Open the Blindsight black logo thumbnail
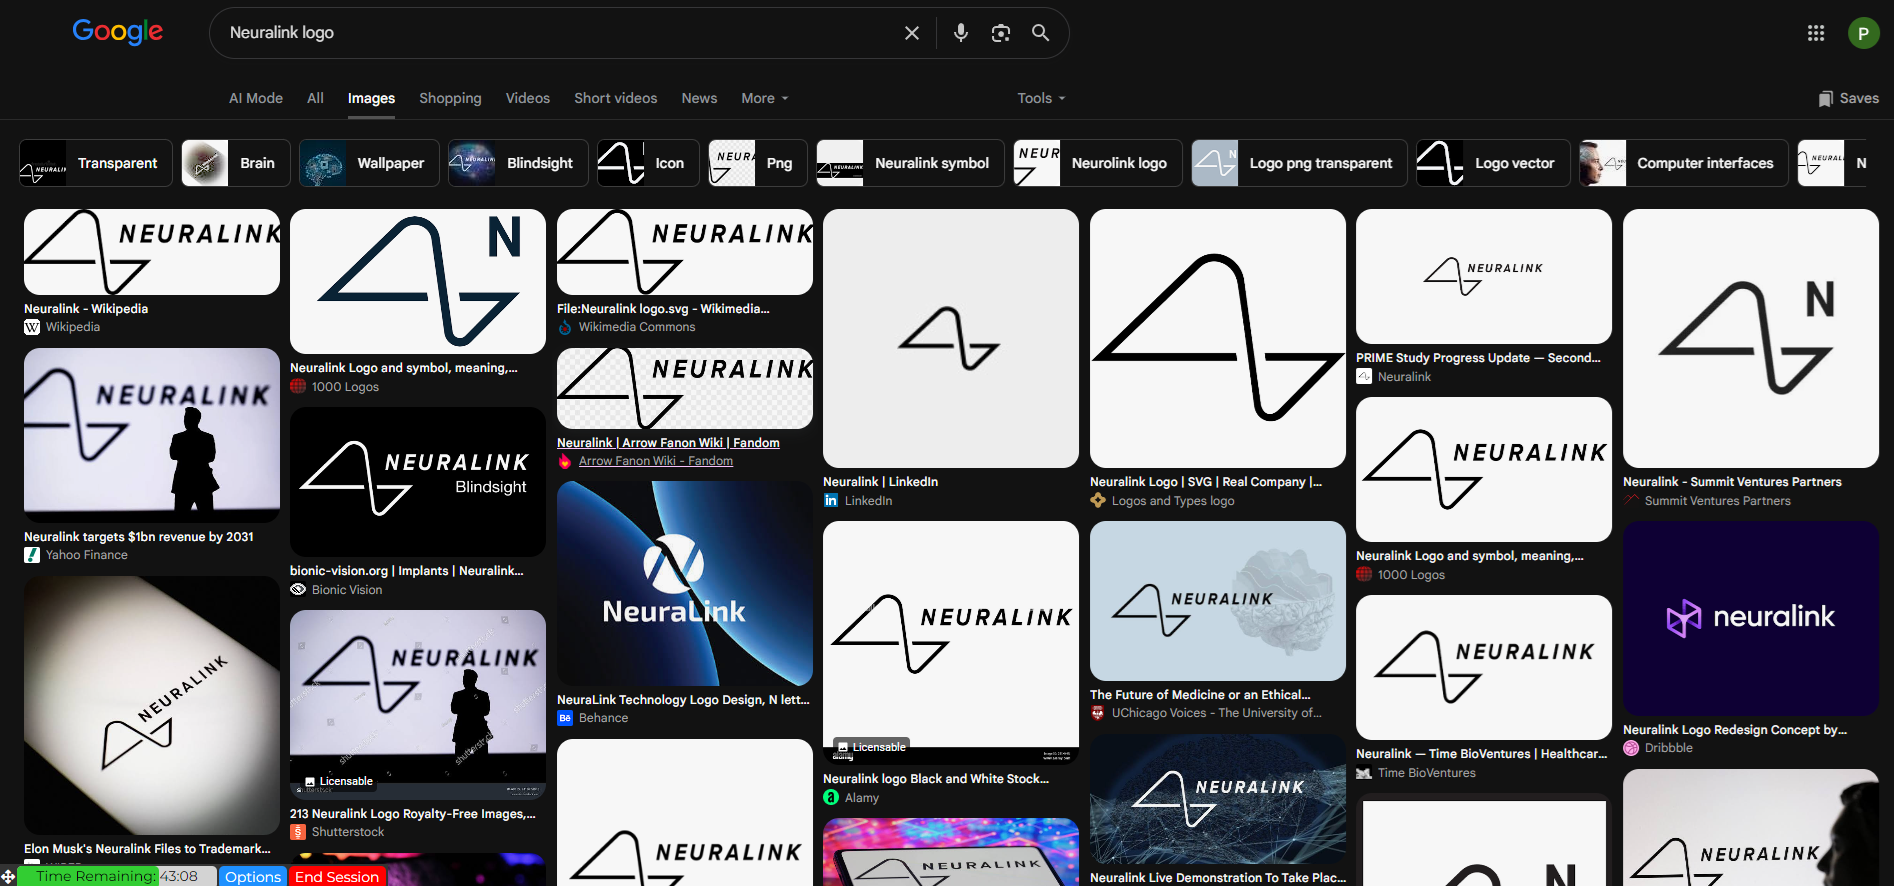 418,482
